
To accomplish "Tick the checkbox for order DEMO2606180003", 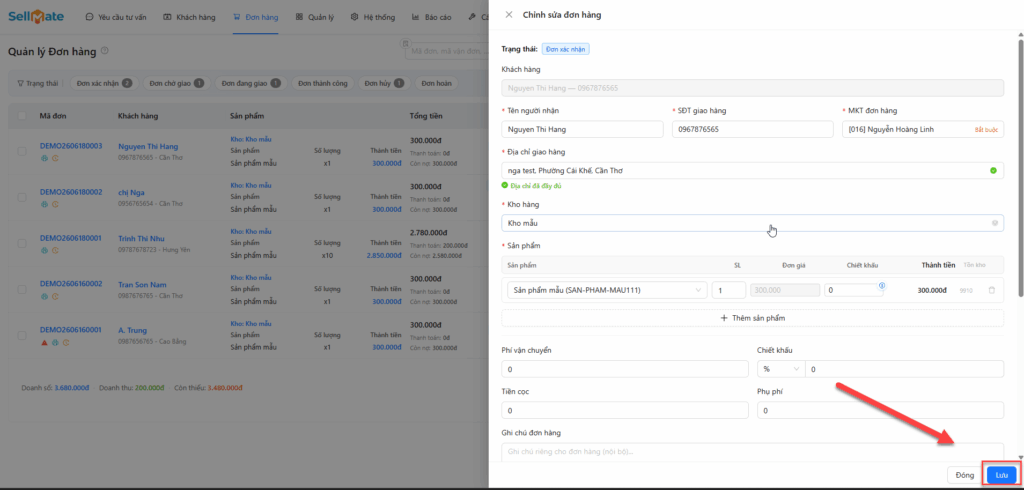I will (x=22, y=151).
